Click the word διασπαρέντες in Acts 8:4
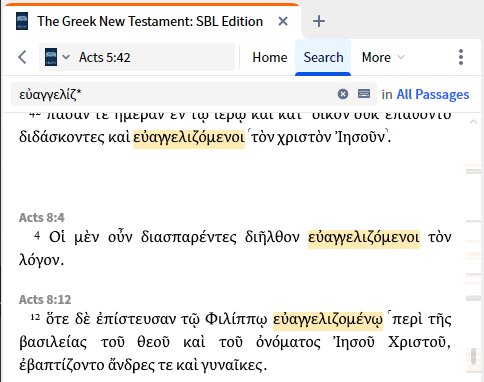This screenshot has height=382, width=484. tap(189, 238)
